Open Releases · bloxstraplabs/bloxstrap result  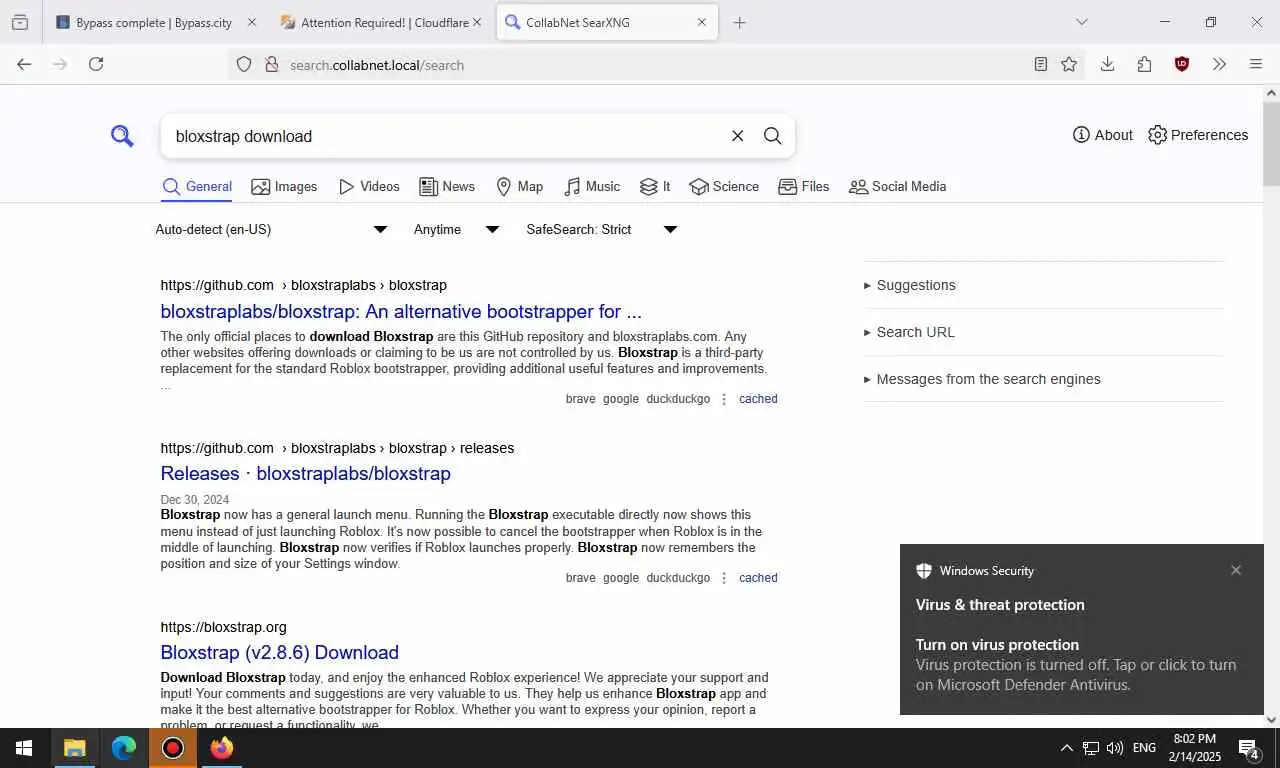tap(305, 473)
